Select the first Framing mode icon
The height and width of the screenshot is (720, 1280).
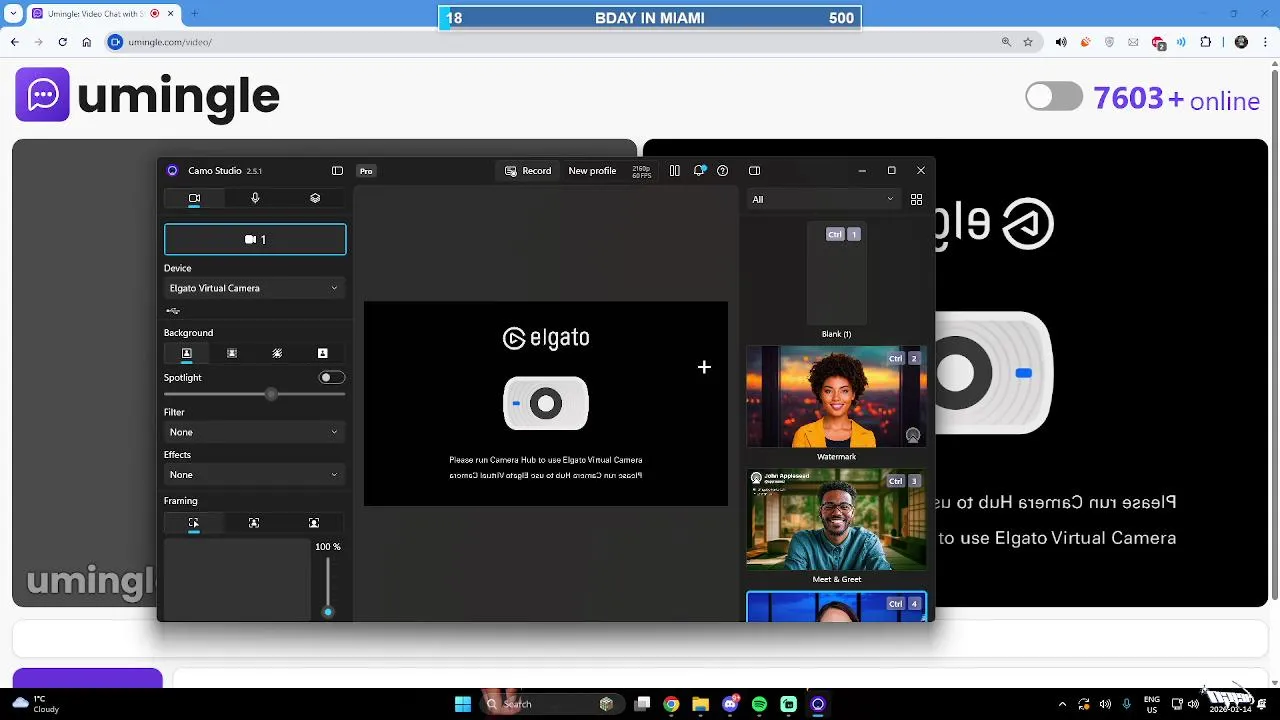(x=194, y=523)
